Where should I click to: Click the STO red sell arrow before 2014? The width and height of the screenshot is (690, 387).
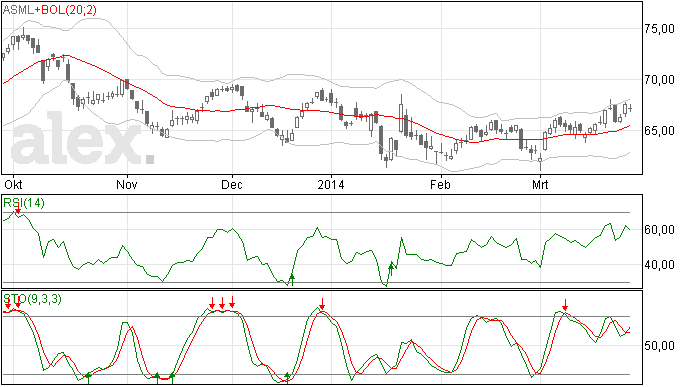(323, 304)
